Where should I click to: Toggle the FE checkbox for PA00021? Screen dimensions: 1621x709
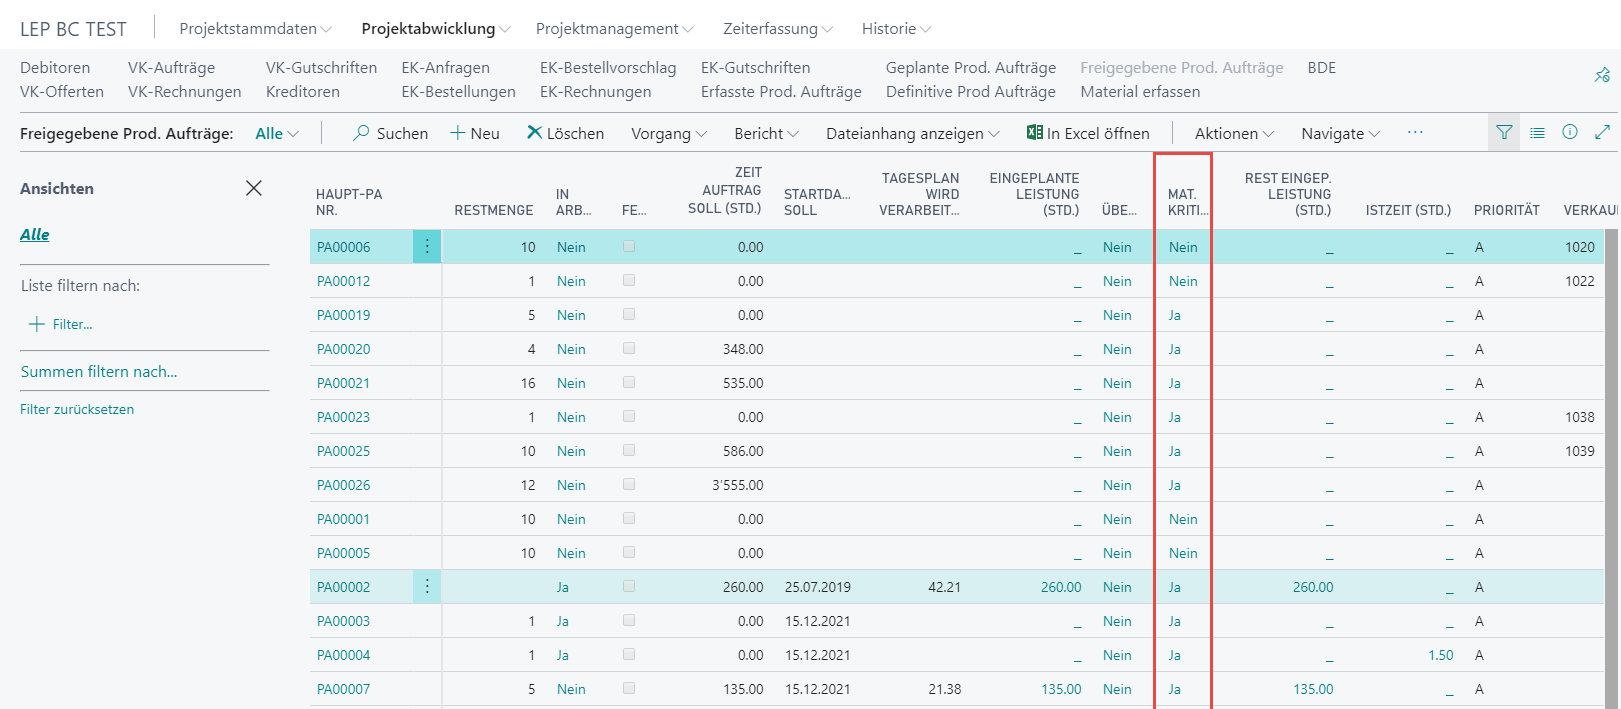pyautogui.click(x=629, y=383)
